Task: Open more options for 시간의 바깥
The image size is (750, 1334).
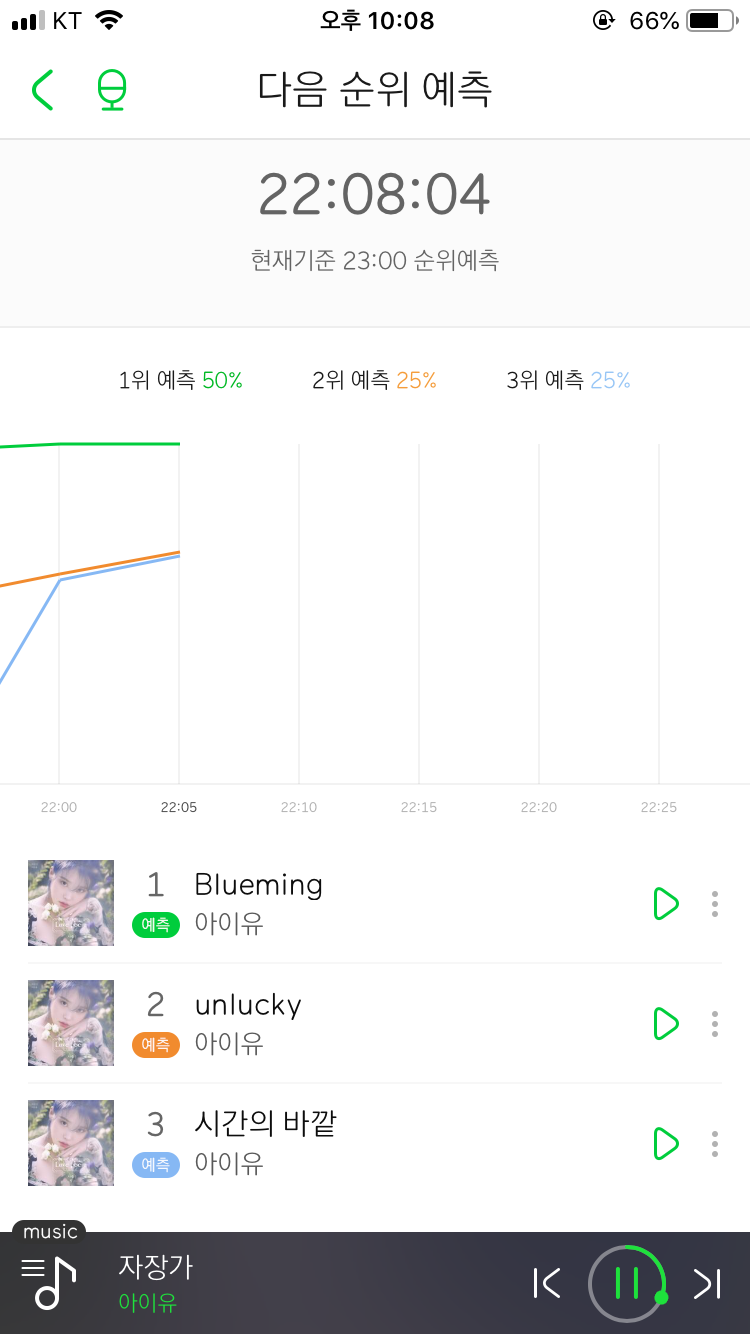Action: [x=714, y=1144]
